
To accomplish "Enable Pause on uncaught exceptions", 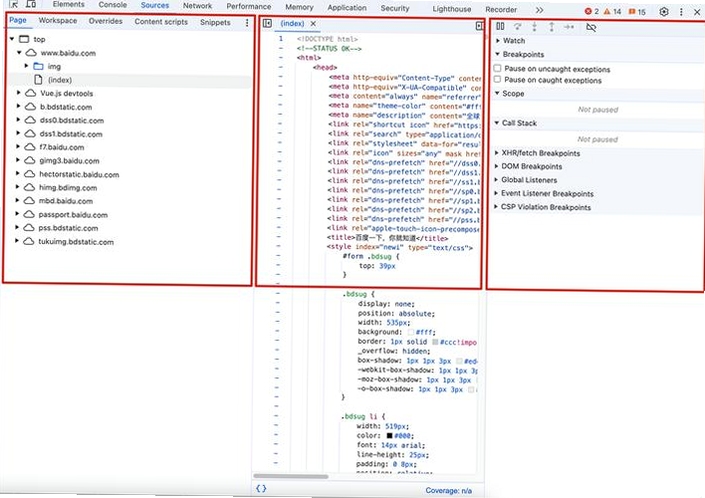I will (x=497, y=68).
